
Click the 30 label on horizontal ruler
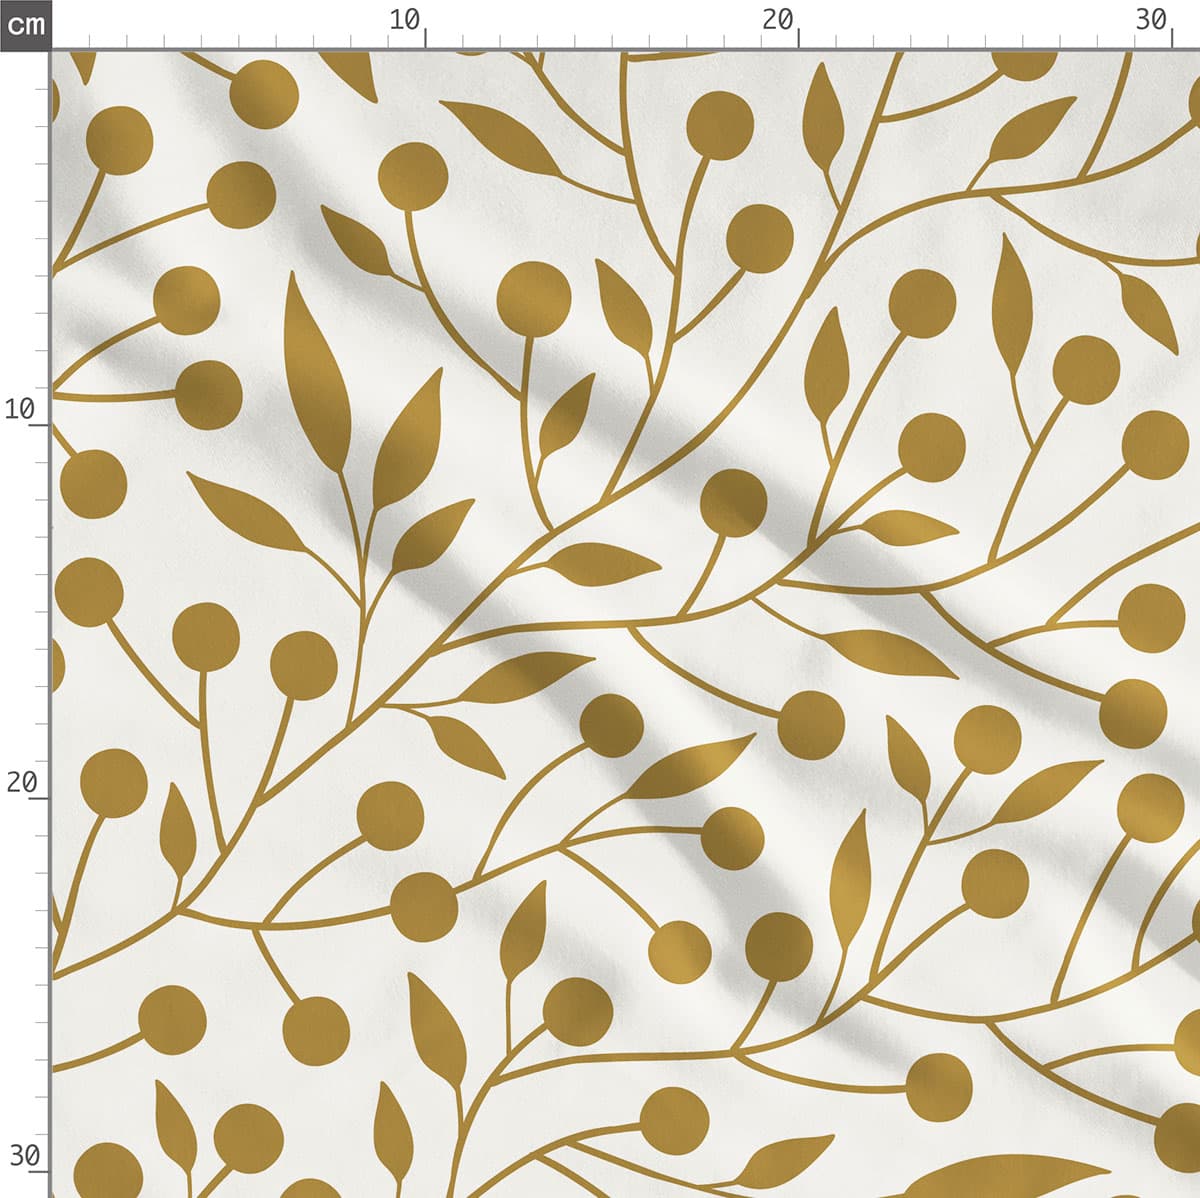point(1151,20)
